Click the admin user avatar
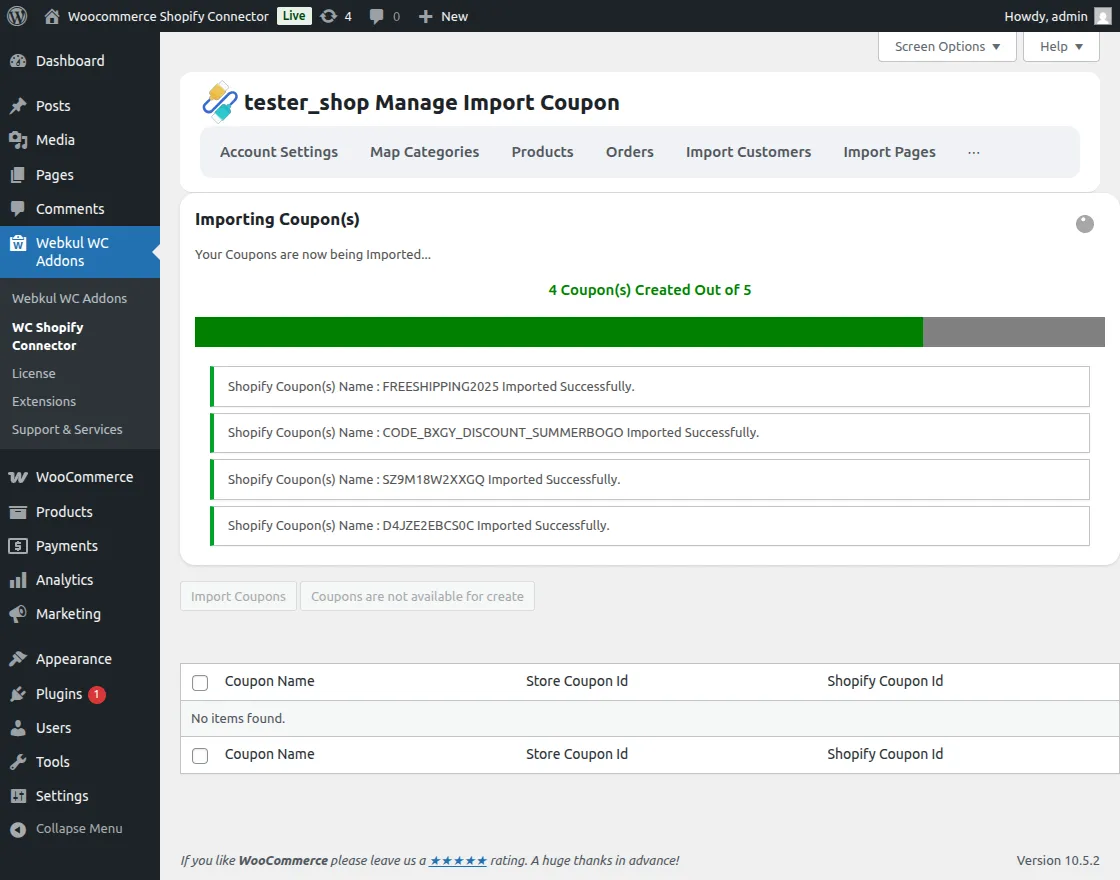Image resolution: width=1120 pixels, height=880 pixels. 1101,16
